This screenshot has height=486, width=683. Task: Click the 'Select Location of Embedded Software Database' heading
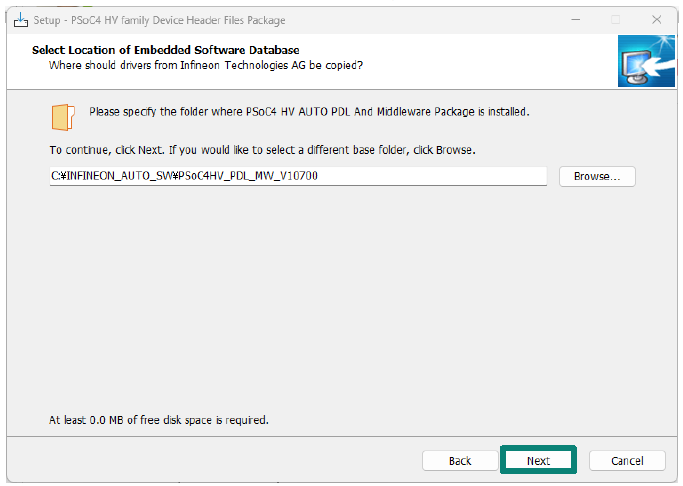coord(166,50)
